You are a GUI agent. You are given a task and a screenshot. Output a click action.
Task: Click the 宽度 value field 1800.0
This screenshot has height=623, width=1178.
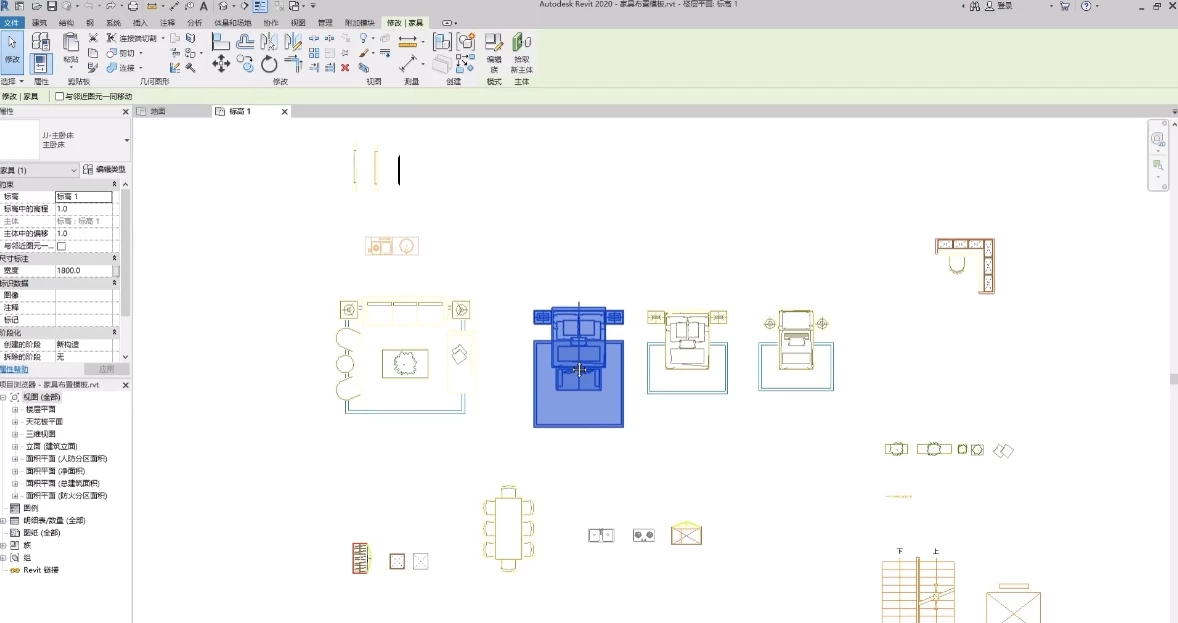pos(83,271)
